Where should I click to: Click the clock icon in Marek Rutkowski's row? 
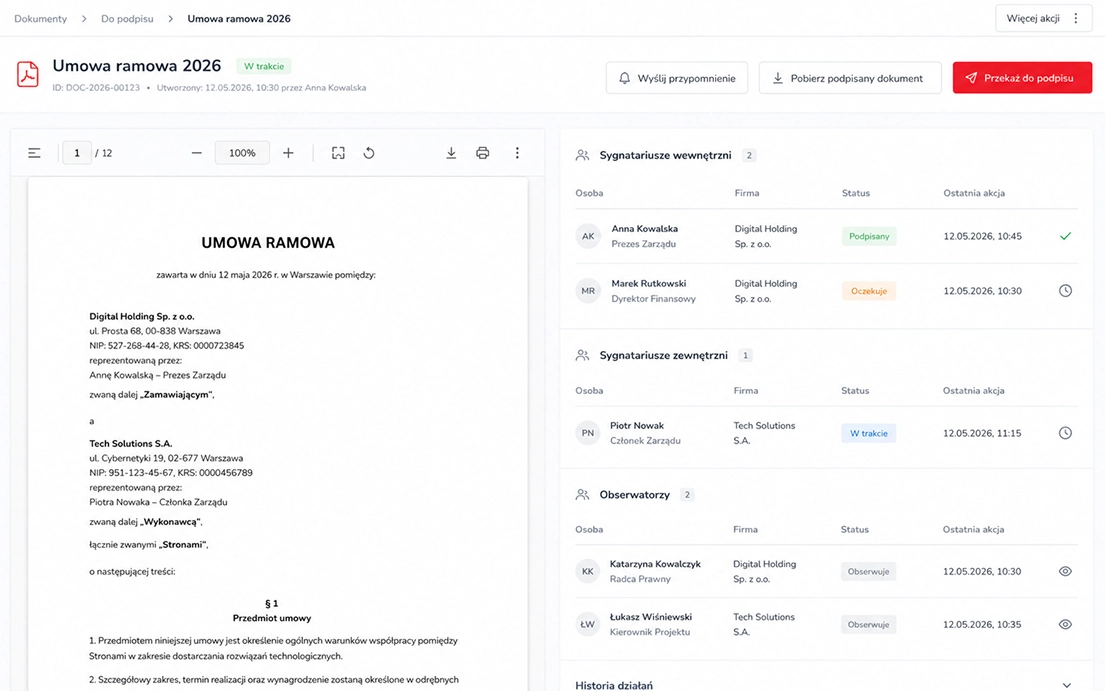point(1066,291)
